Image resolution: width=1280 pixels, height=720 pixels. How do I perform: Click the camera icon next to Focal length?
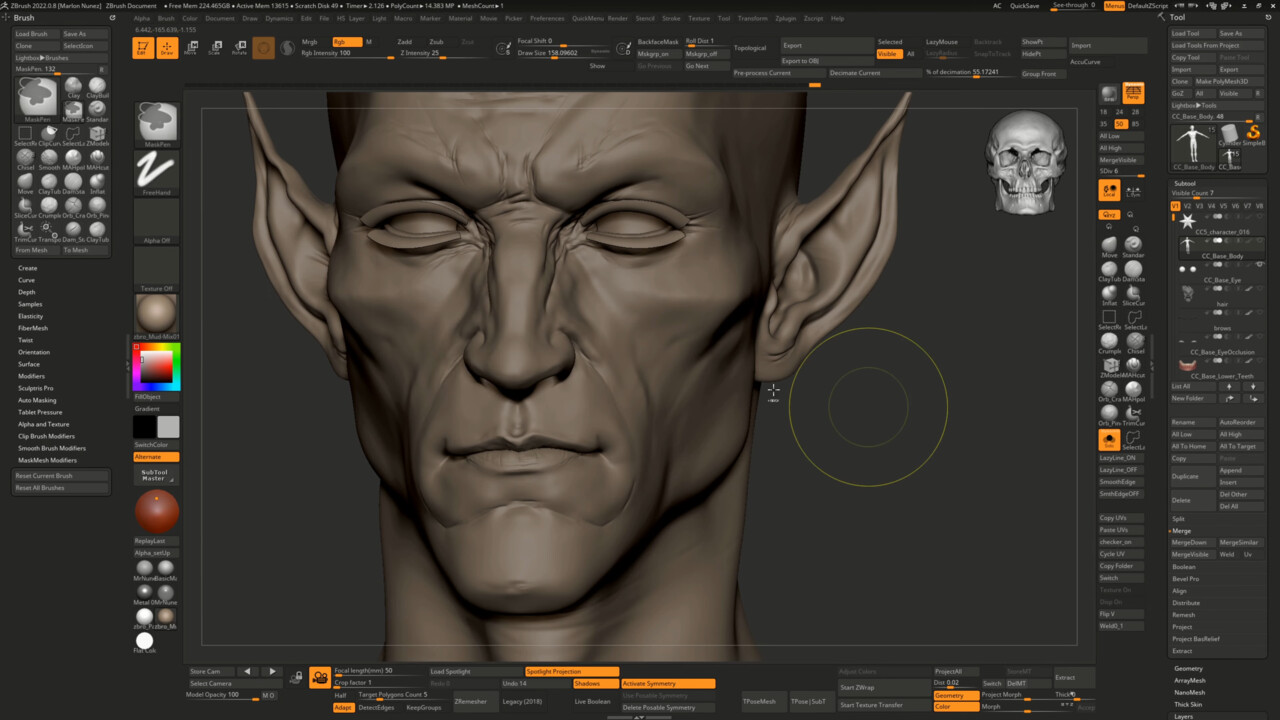click(x=320, y=678)
